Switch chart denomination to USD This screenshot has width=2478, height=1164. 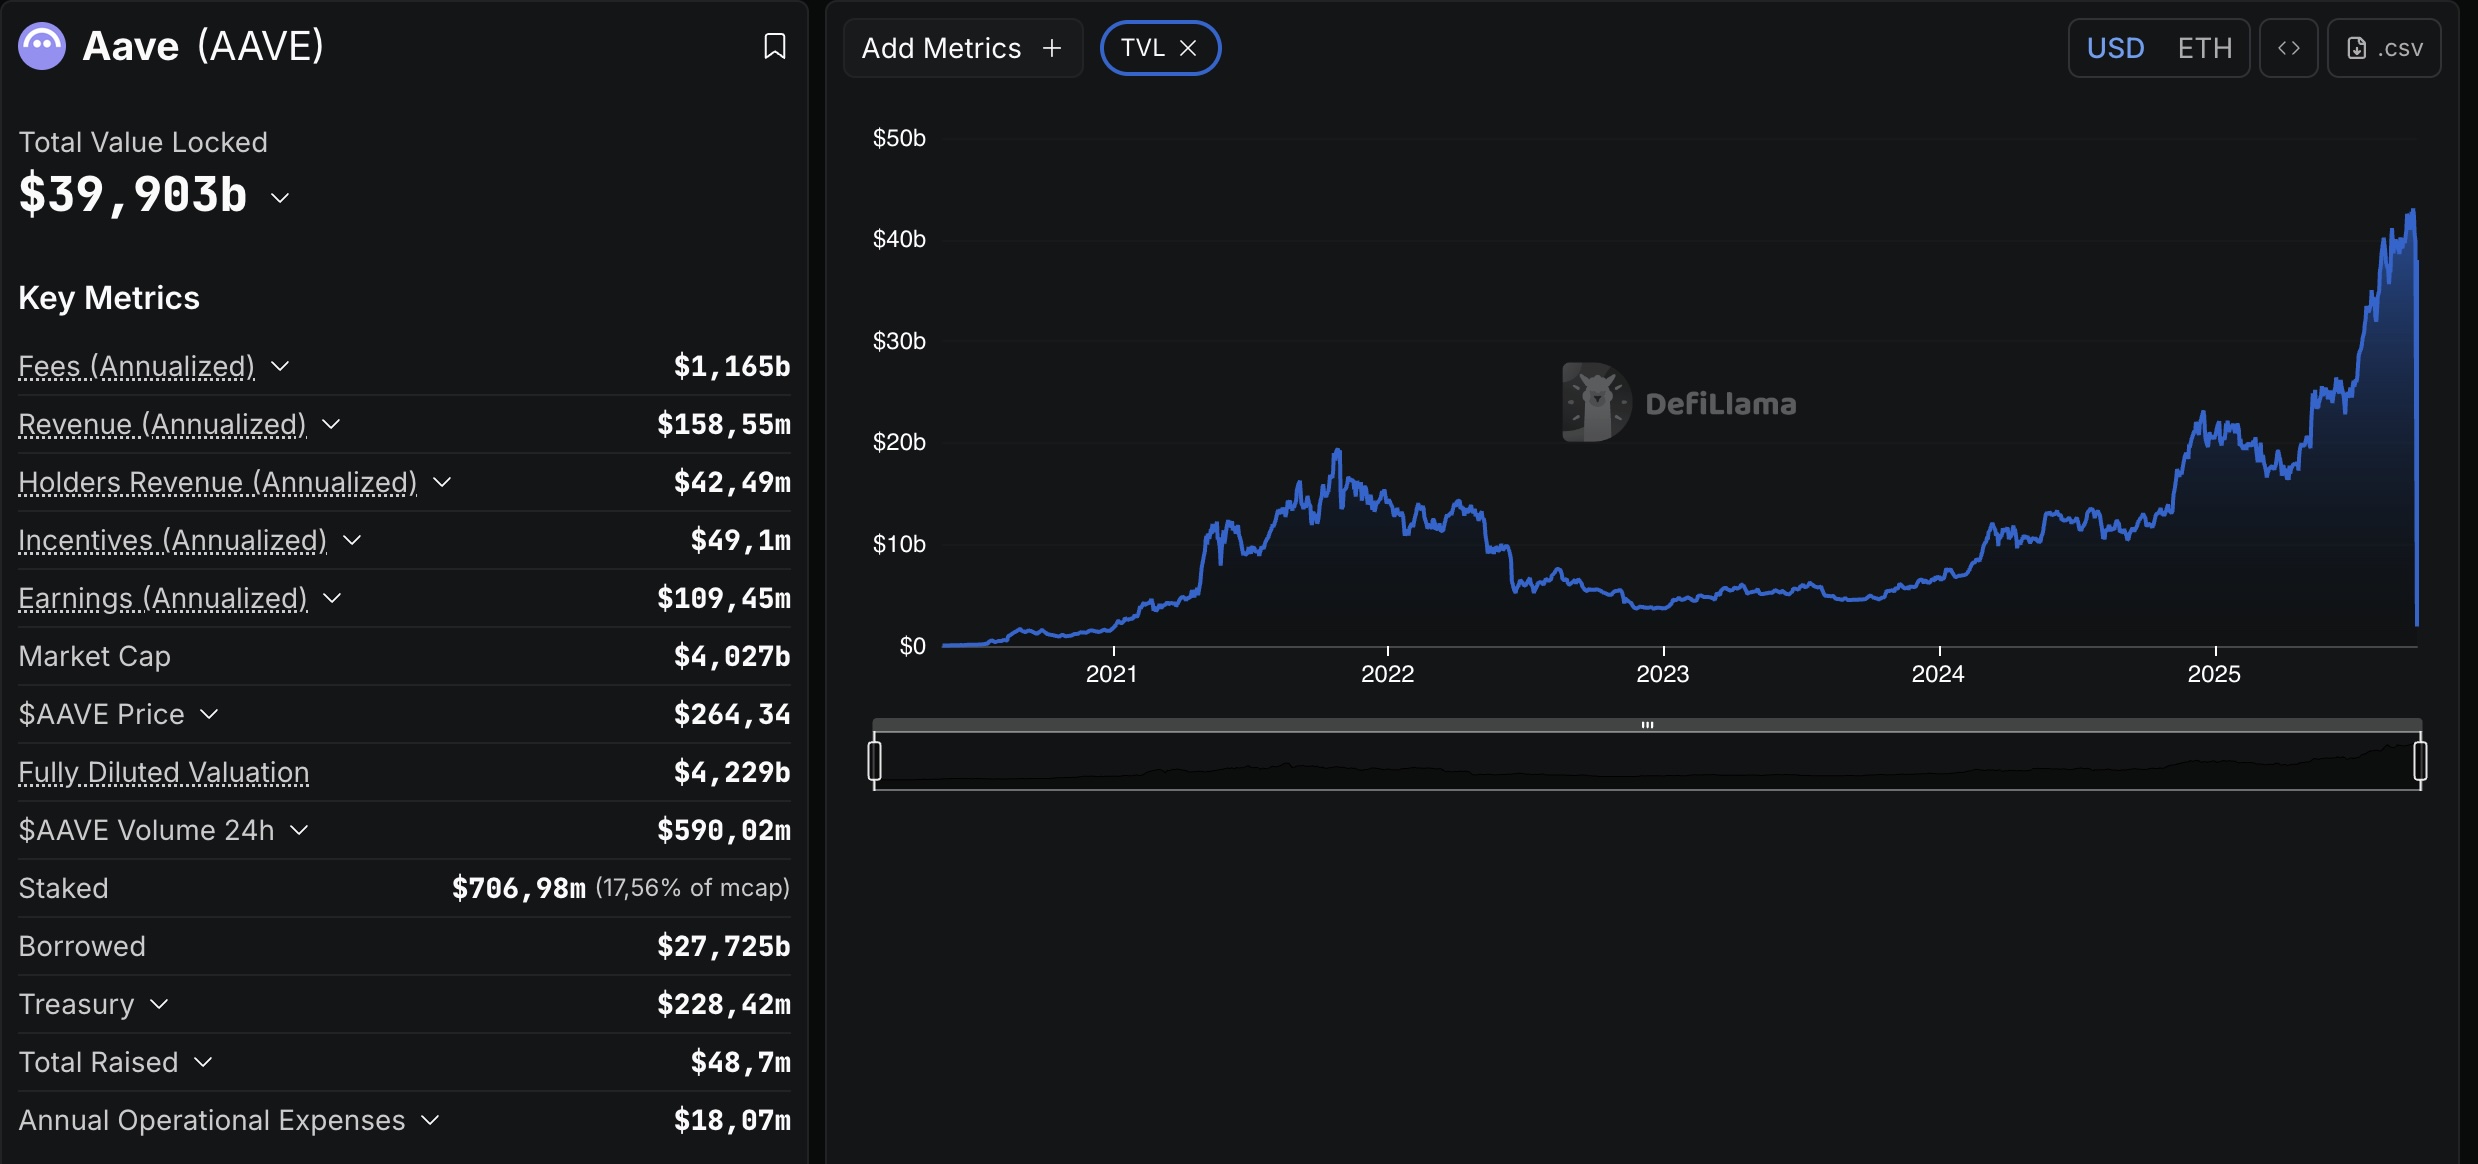click(x=2115, y=48)
